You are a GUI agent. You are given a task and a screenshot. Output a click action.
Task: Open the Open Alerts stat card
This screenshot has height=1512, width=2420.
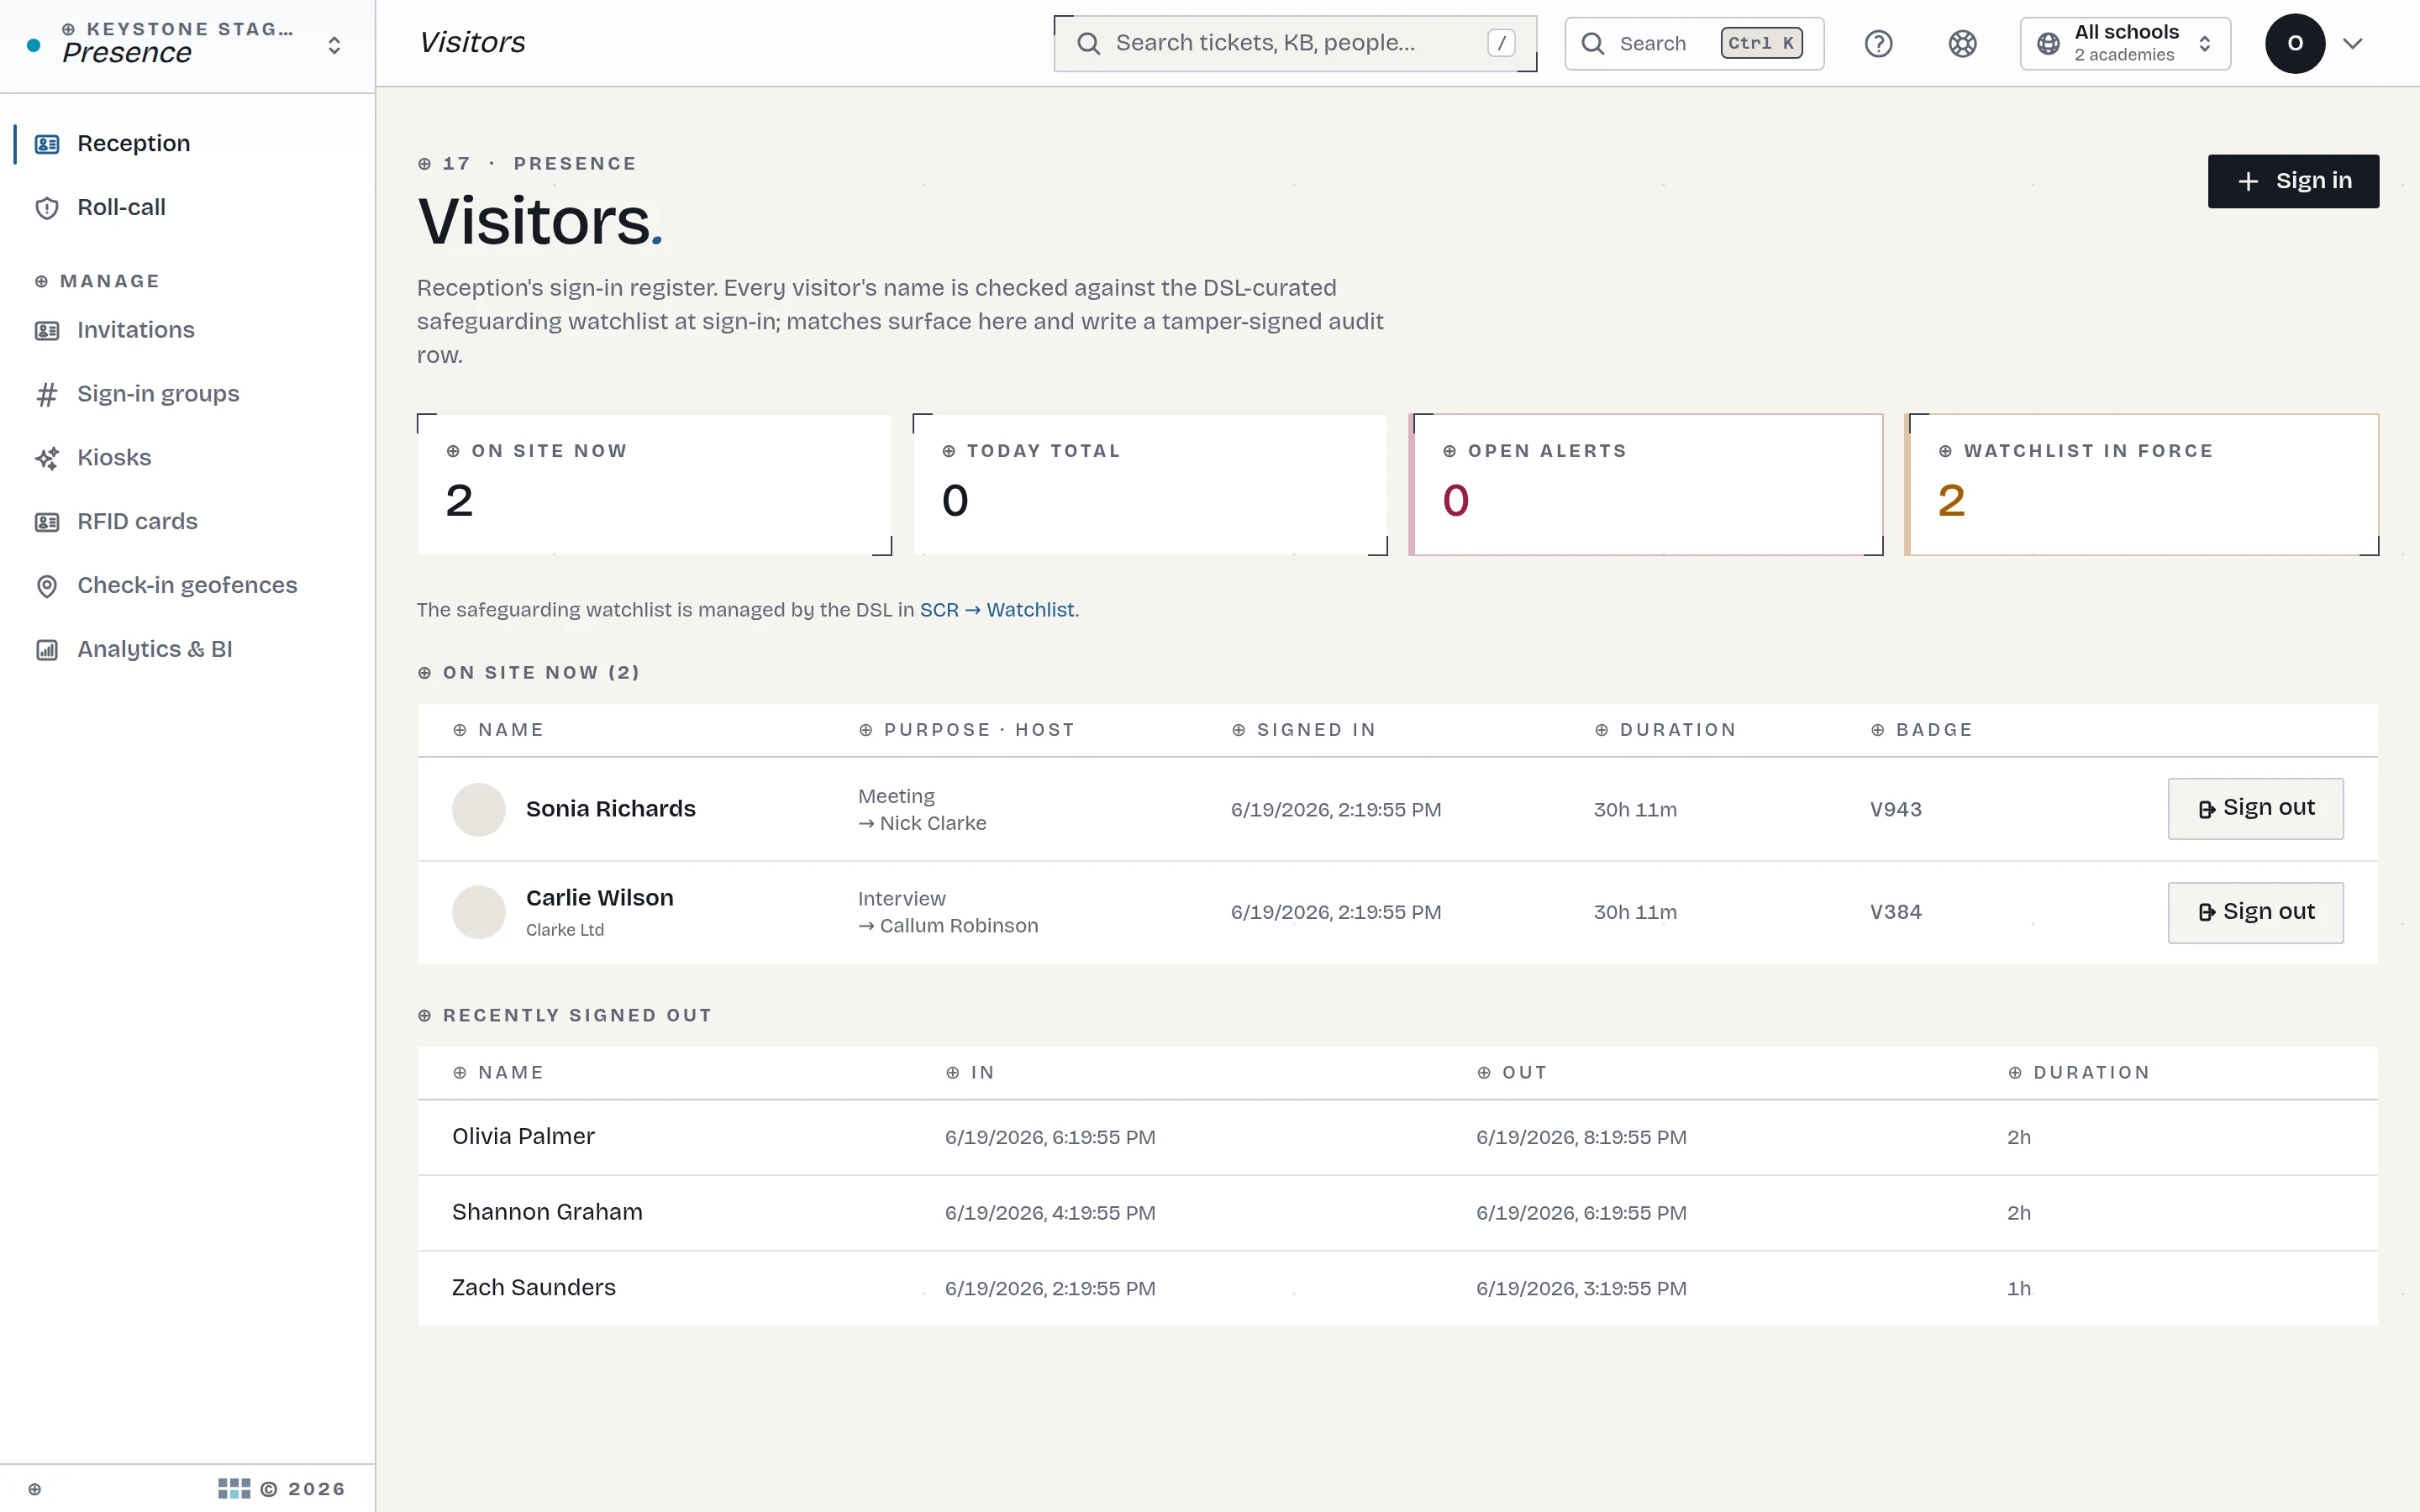[x=1646, y=484]
